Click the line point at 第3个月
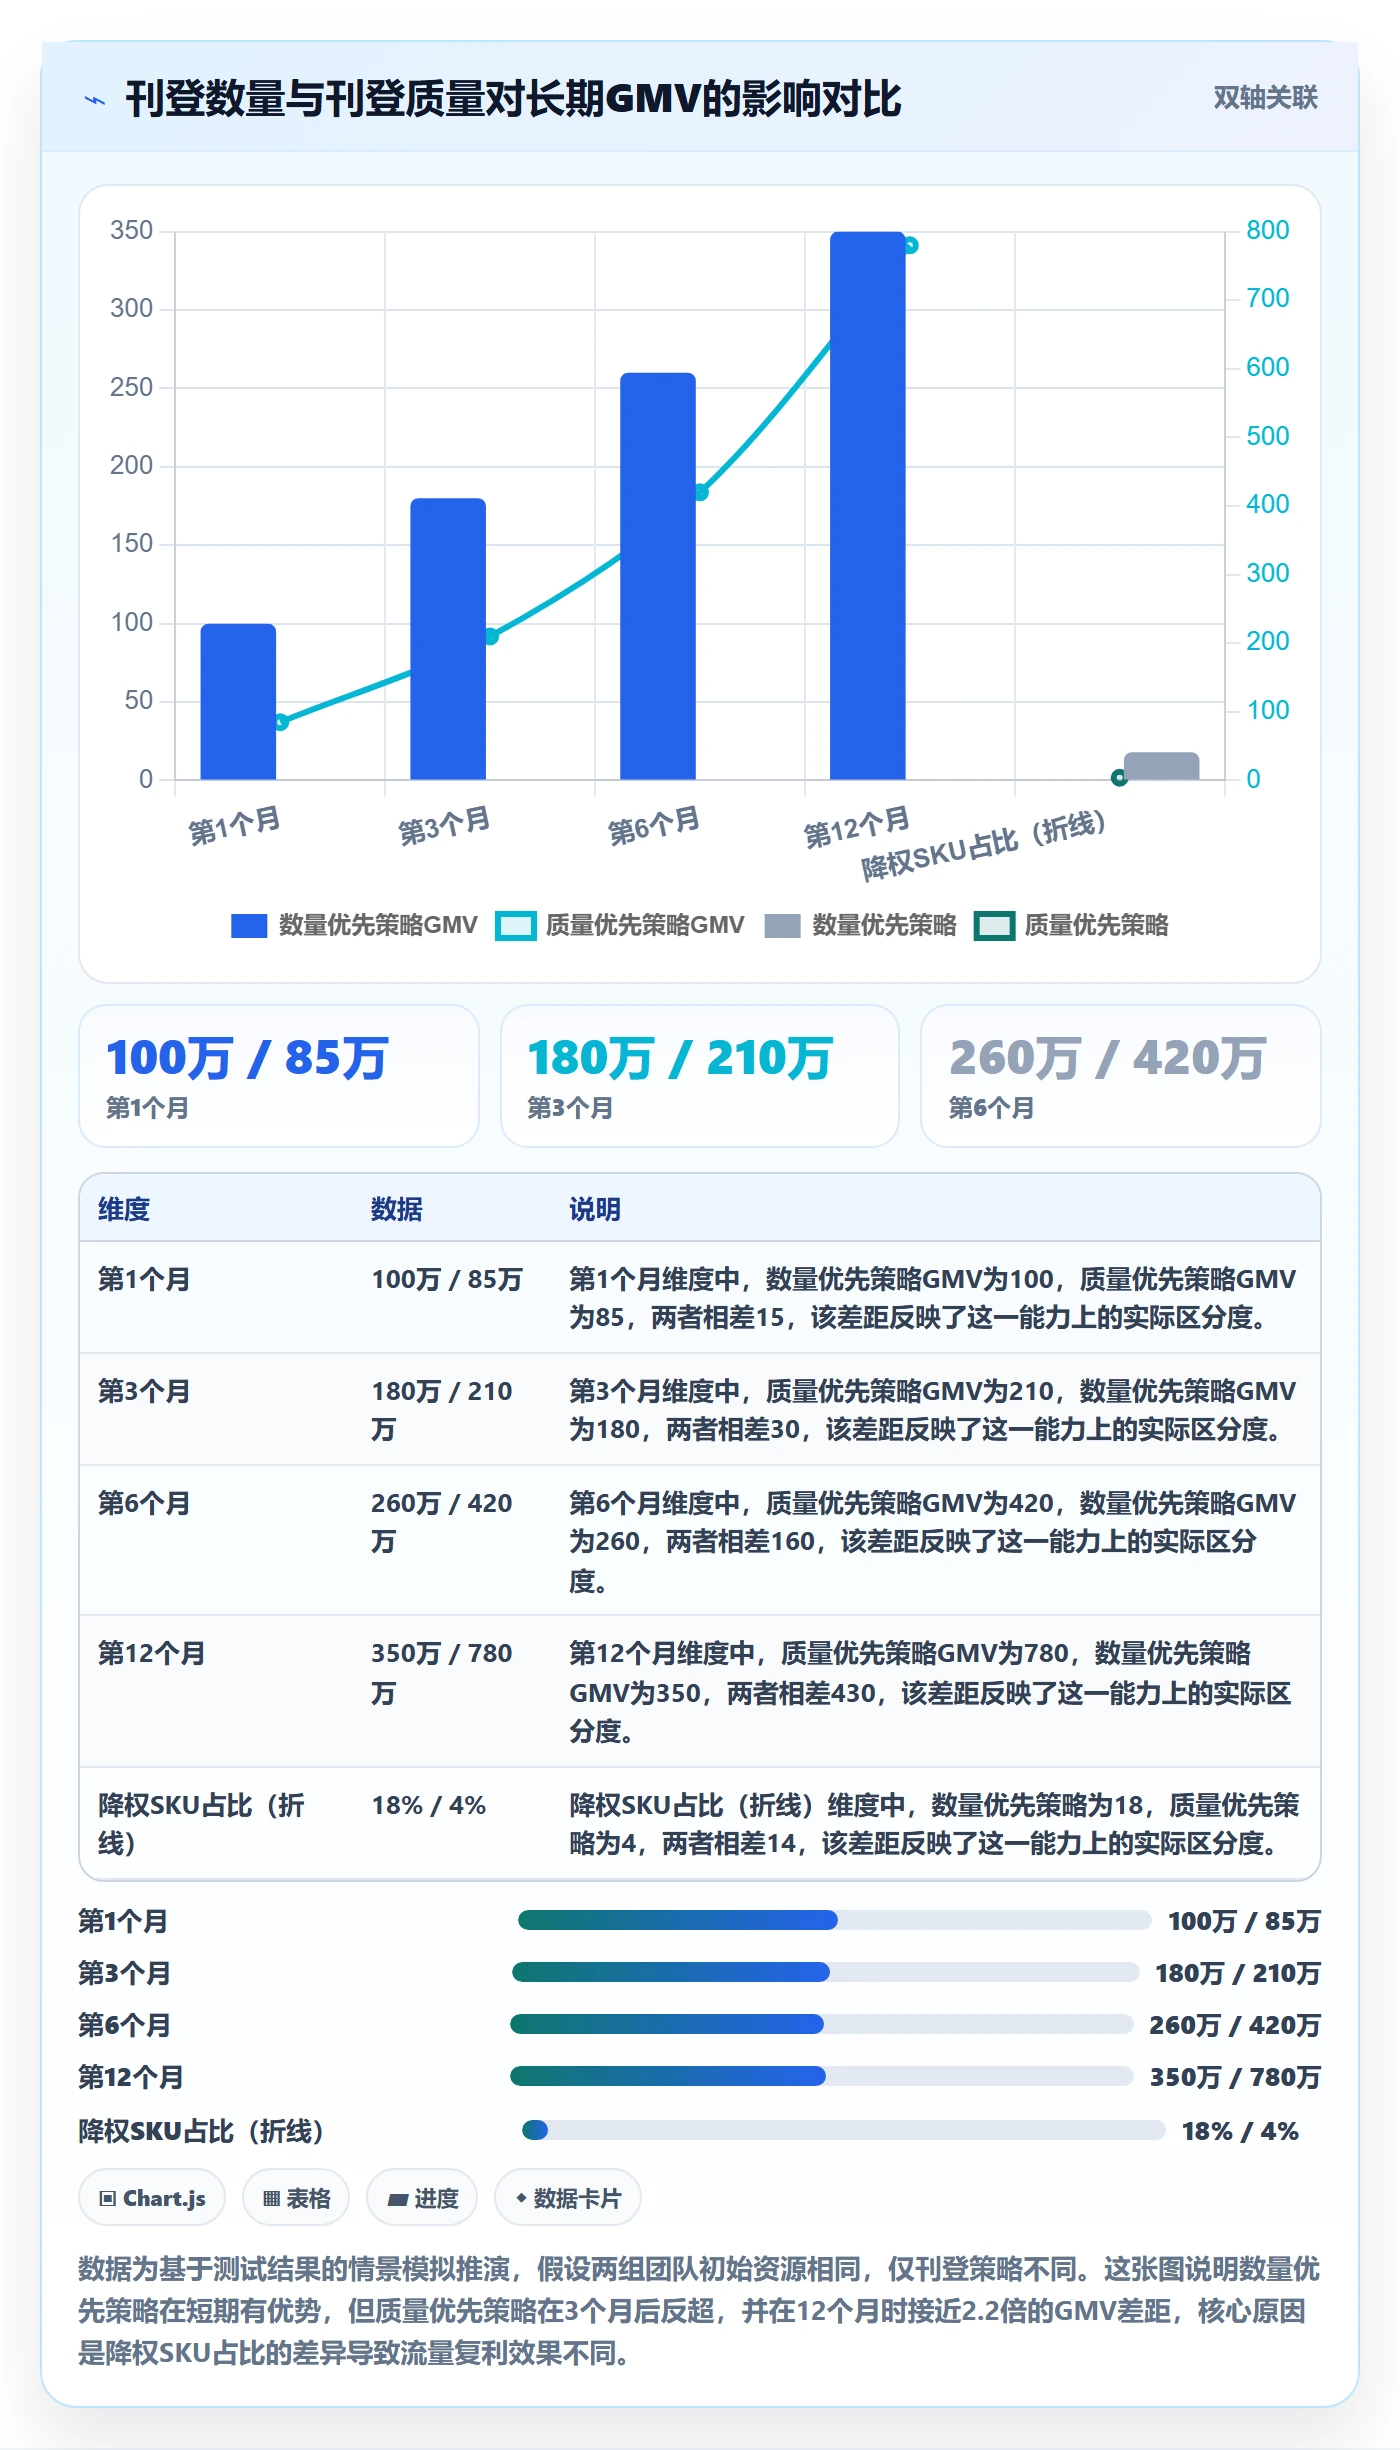Image resolution: width=1400 pixels, height=2450 pixels. [x=491, y=636]
